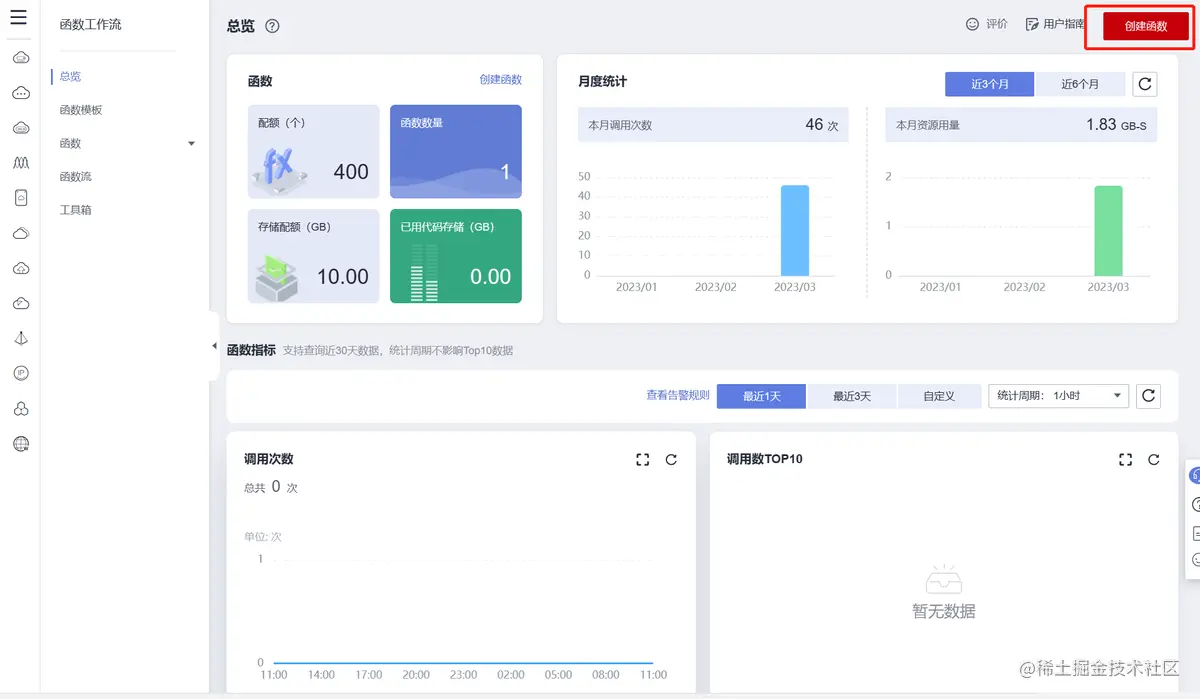Click the cloud with three dots sidebar icon

coord(20,93)
